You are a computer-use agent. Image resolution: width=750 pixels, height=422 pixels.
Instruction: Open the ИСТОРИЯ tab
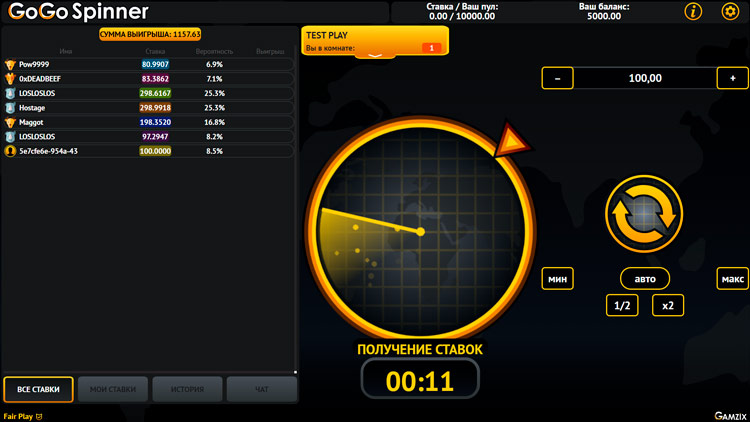click(x=187, y=389)
